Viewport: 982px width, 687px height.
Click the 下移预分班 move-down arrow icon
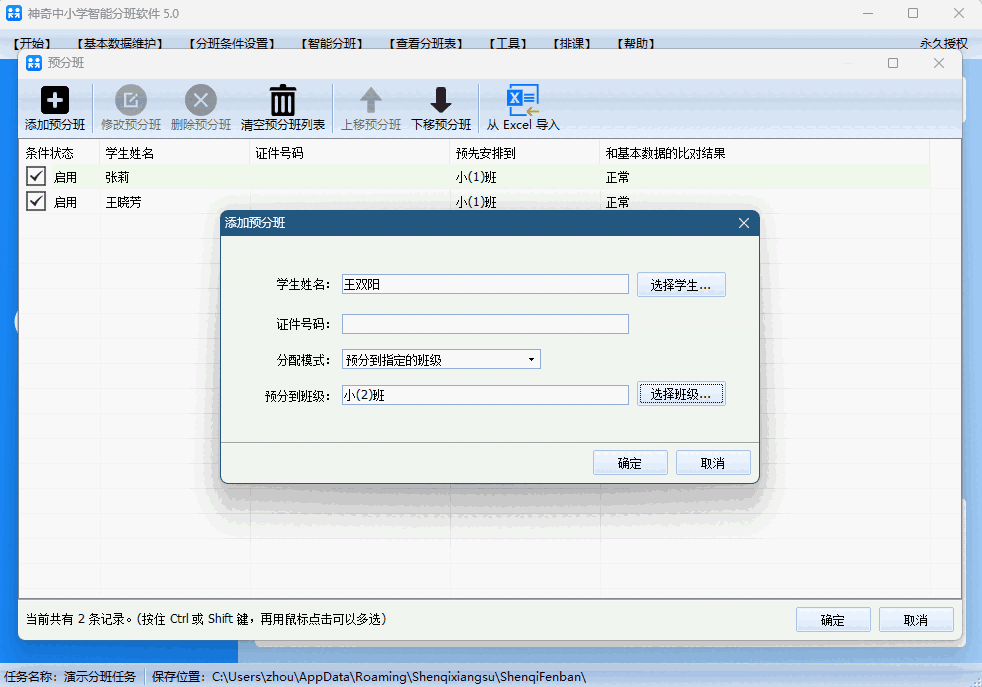pyautogui.click(x=440, y=99)
